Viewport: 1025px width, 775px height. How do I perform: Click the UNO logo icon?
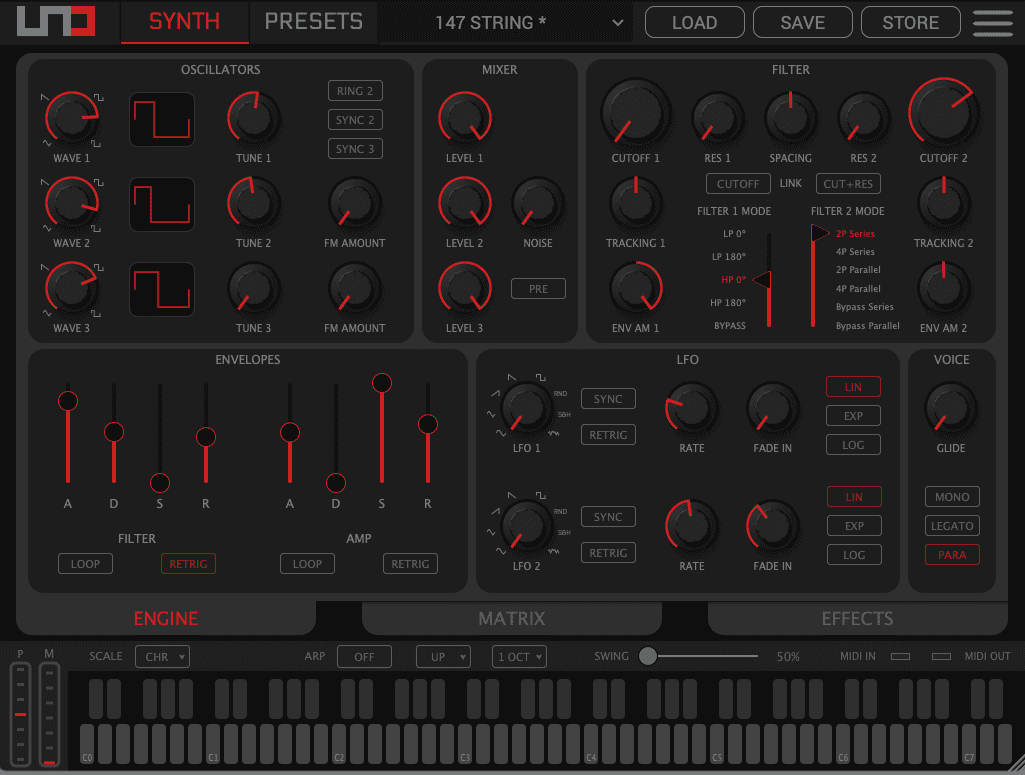(56, 22)
